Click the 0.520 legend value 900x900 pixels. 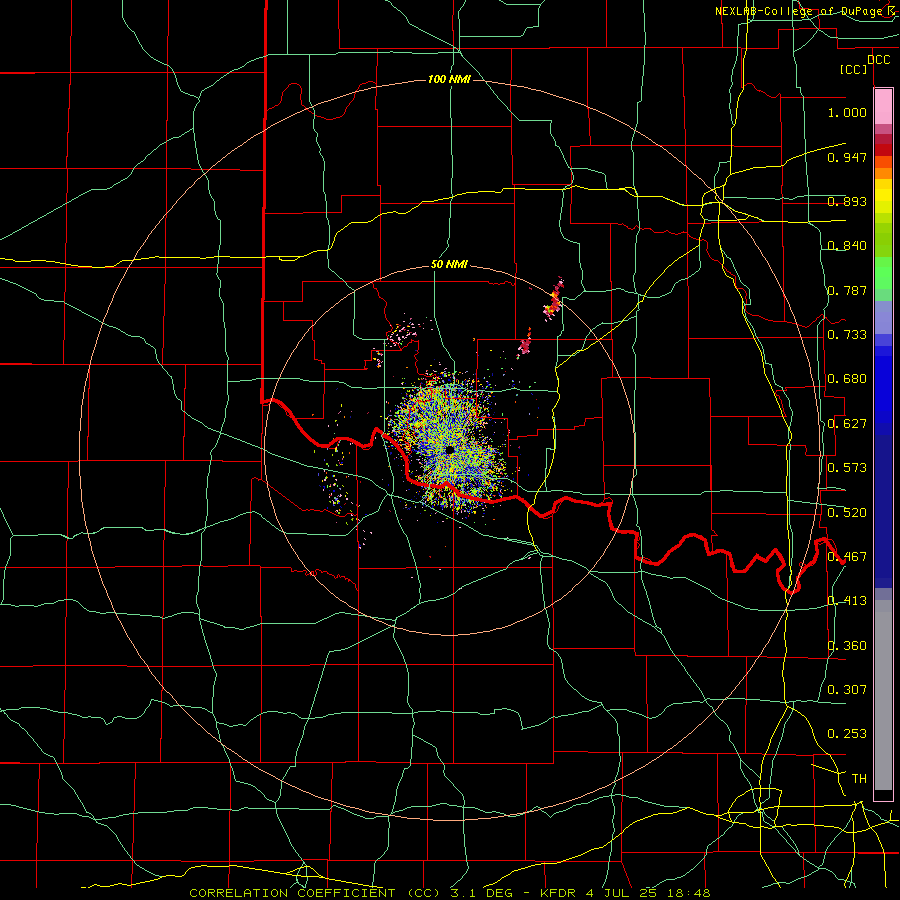coord(847,513)
